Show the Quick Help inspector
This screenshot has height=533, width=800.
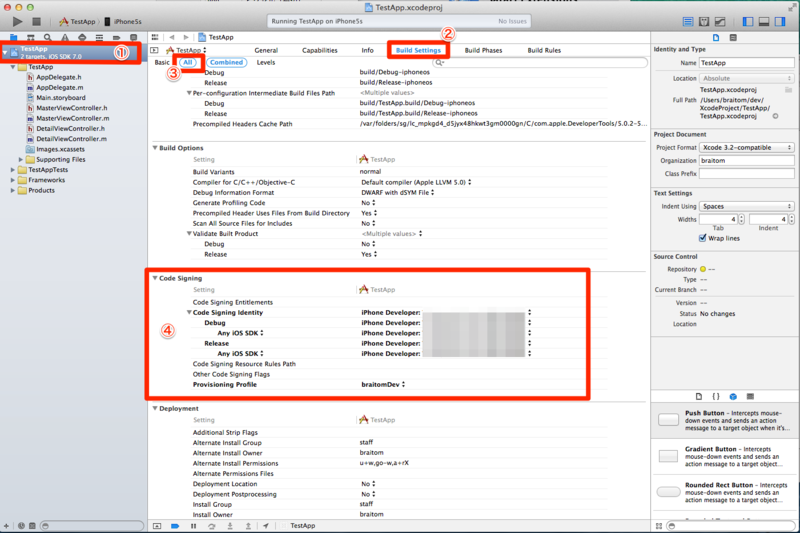pyautogui.click(x=733, y=38)
